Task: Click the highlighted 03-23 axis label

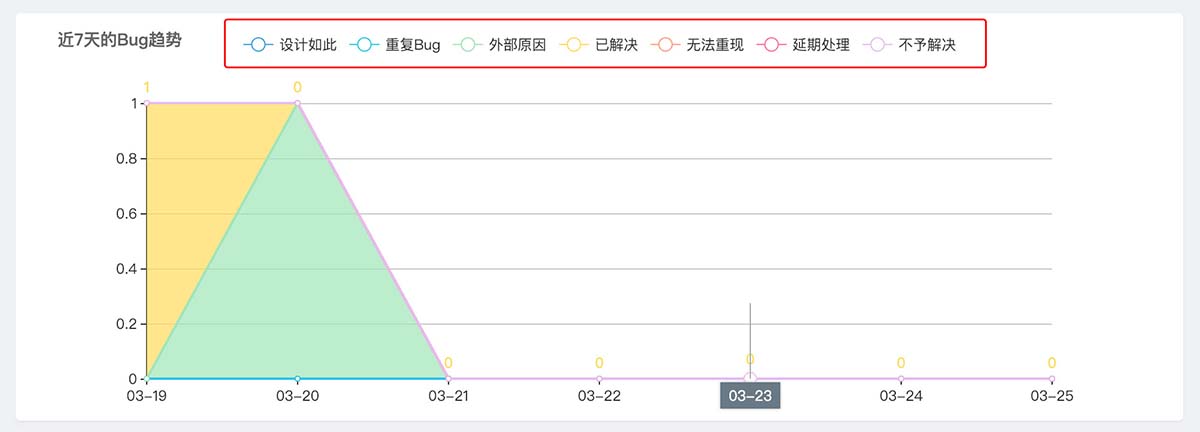Action: click(750, 396)
